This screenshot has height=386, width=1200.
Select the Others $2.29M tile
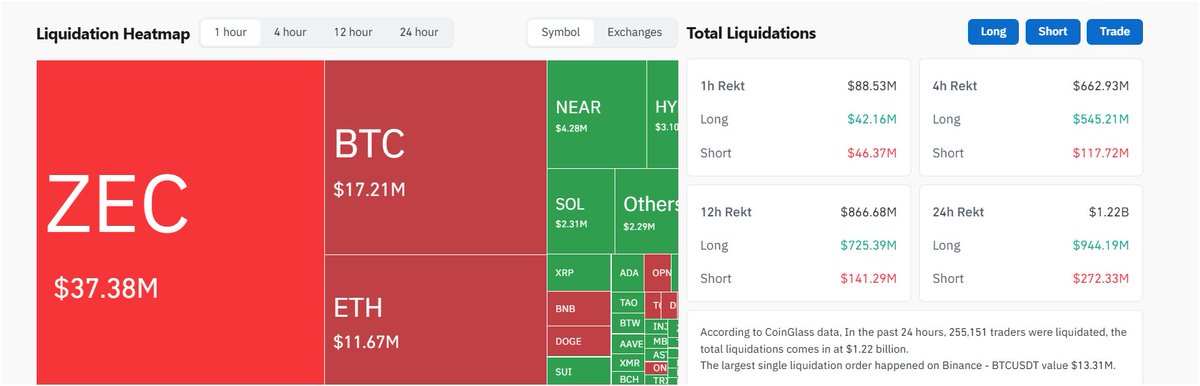point(646,211)
